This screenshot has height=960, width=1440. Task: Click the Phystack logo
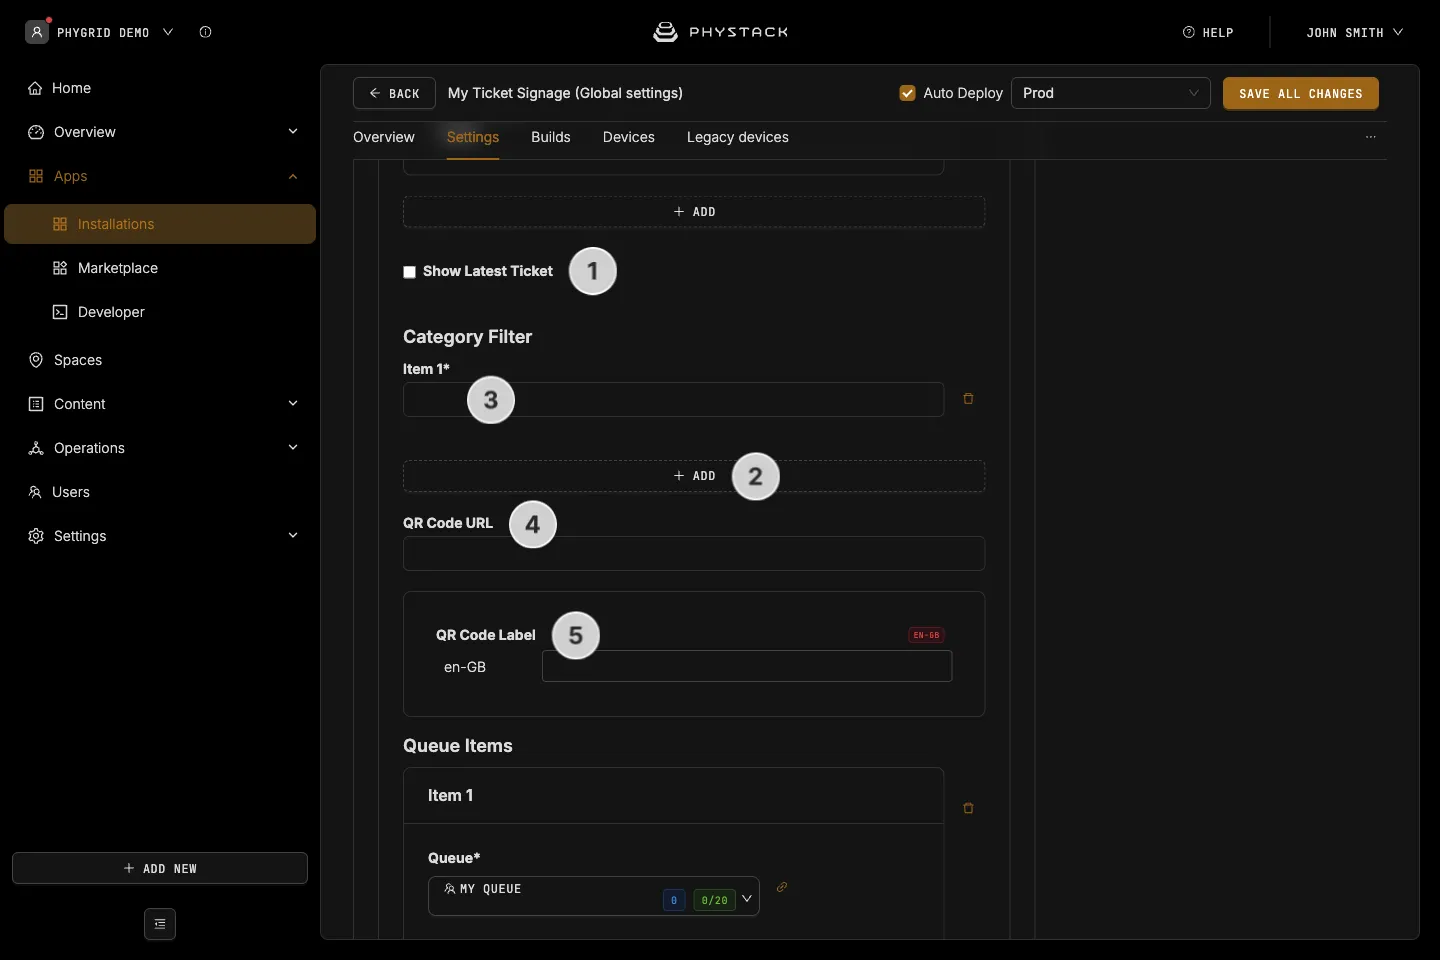click(720, 32)
